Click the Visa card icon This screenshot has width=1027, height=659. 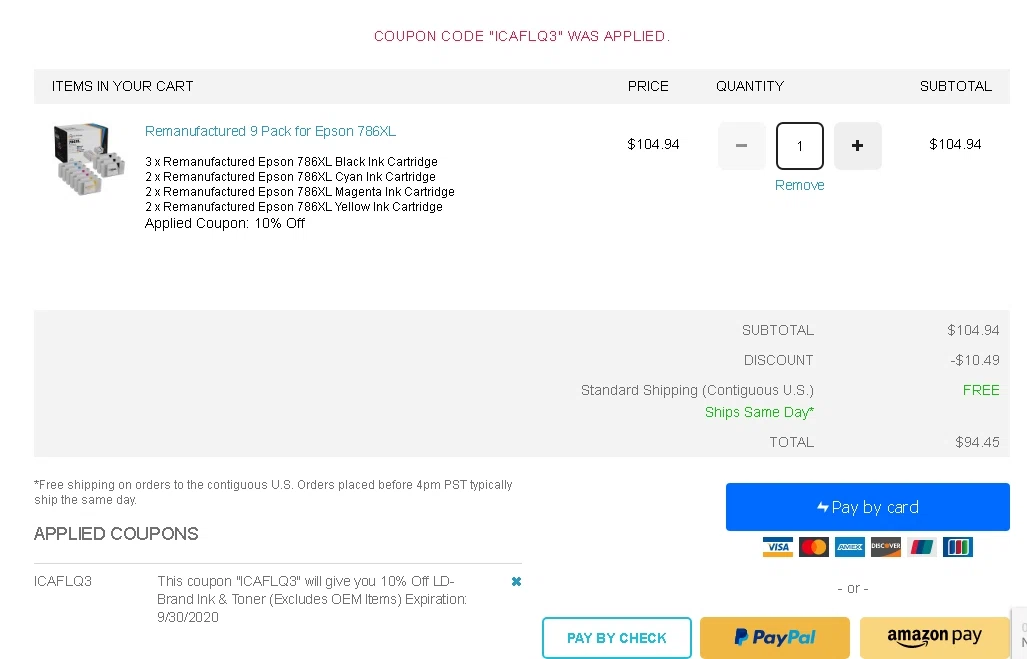click(x=777, y=547)
